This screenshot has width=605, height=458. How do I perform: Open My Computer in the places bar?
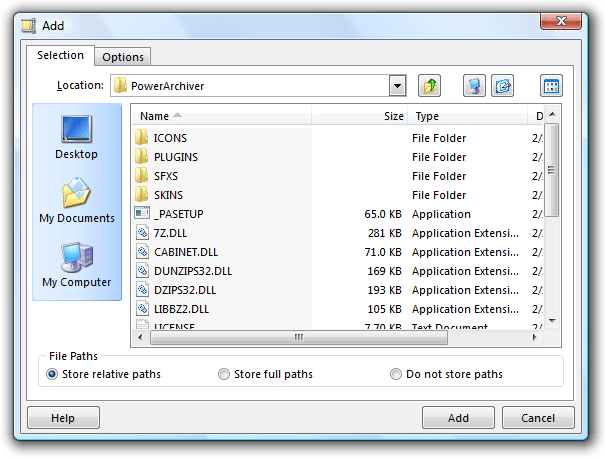coord(76,265)
